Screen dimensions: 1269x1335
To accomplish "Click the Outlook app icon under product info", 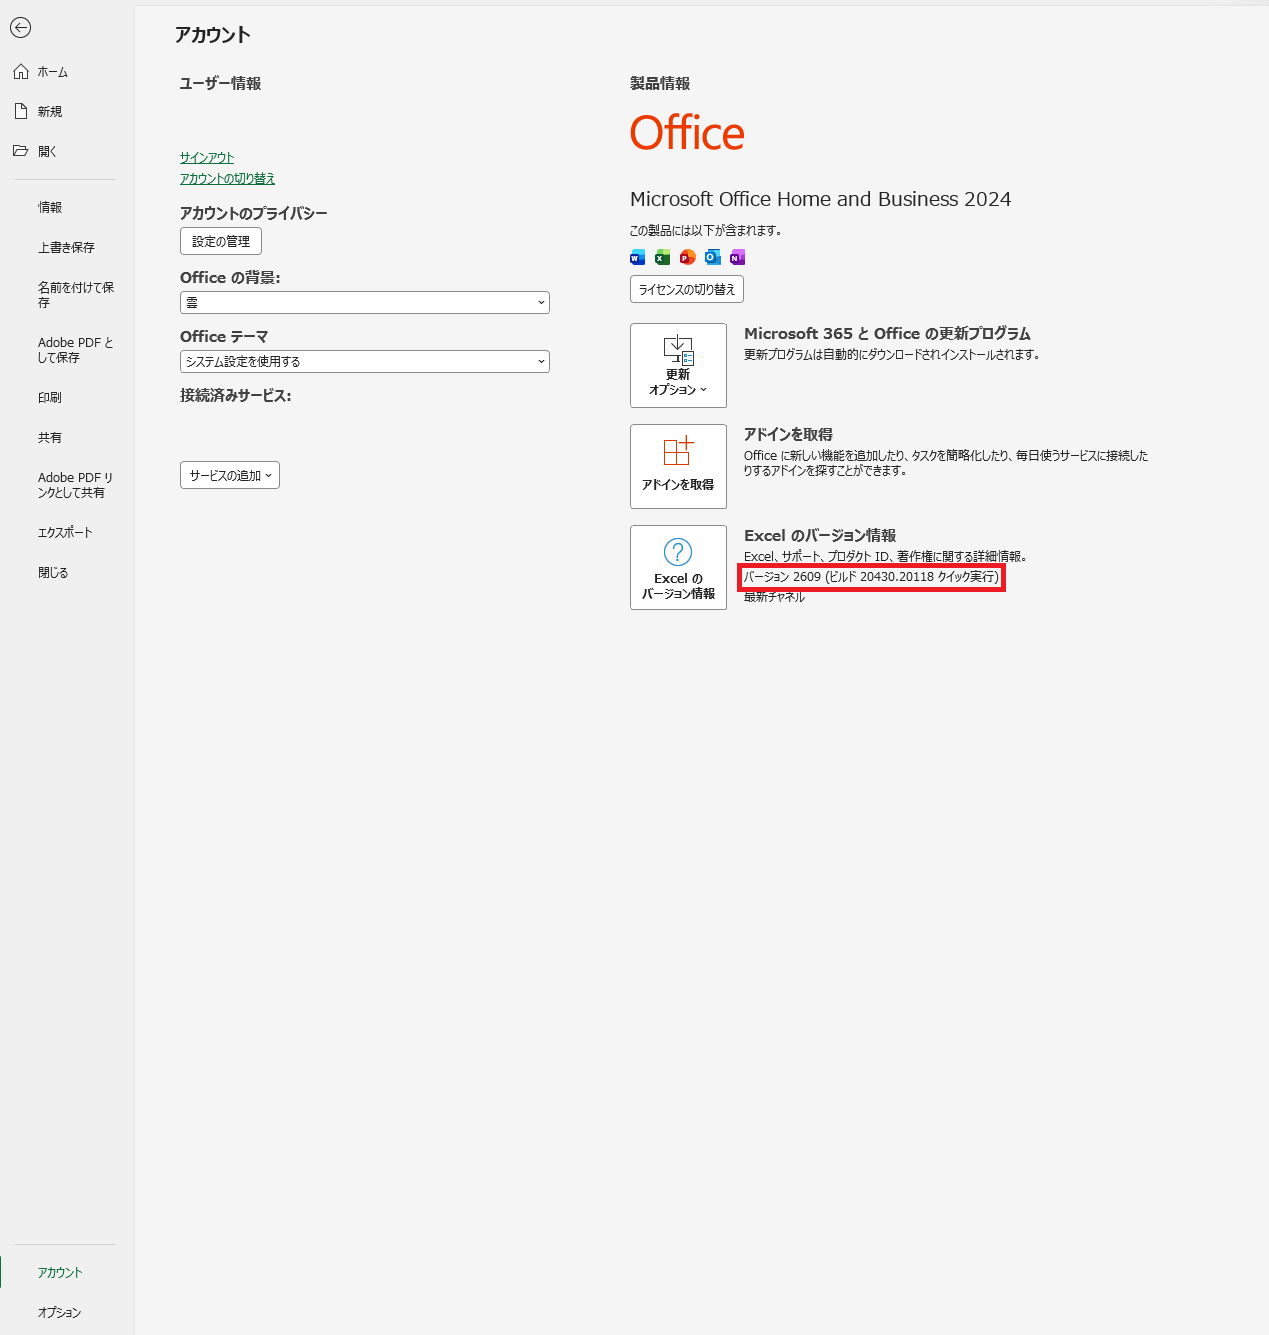I will pyautogui.click(x=712, y=257).
